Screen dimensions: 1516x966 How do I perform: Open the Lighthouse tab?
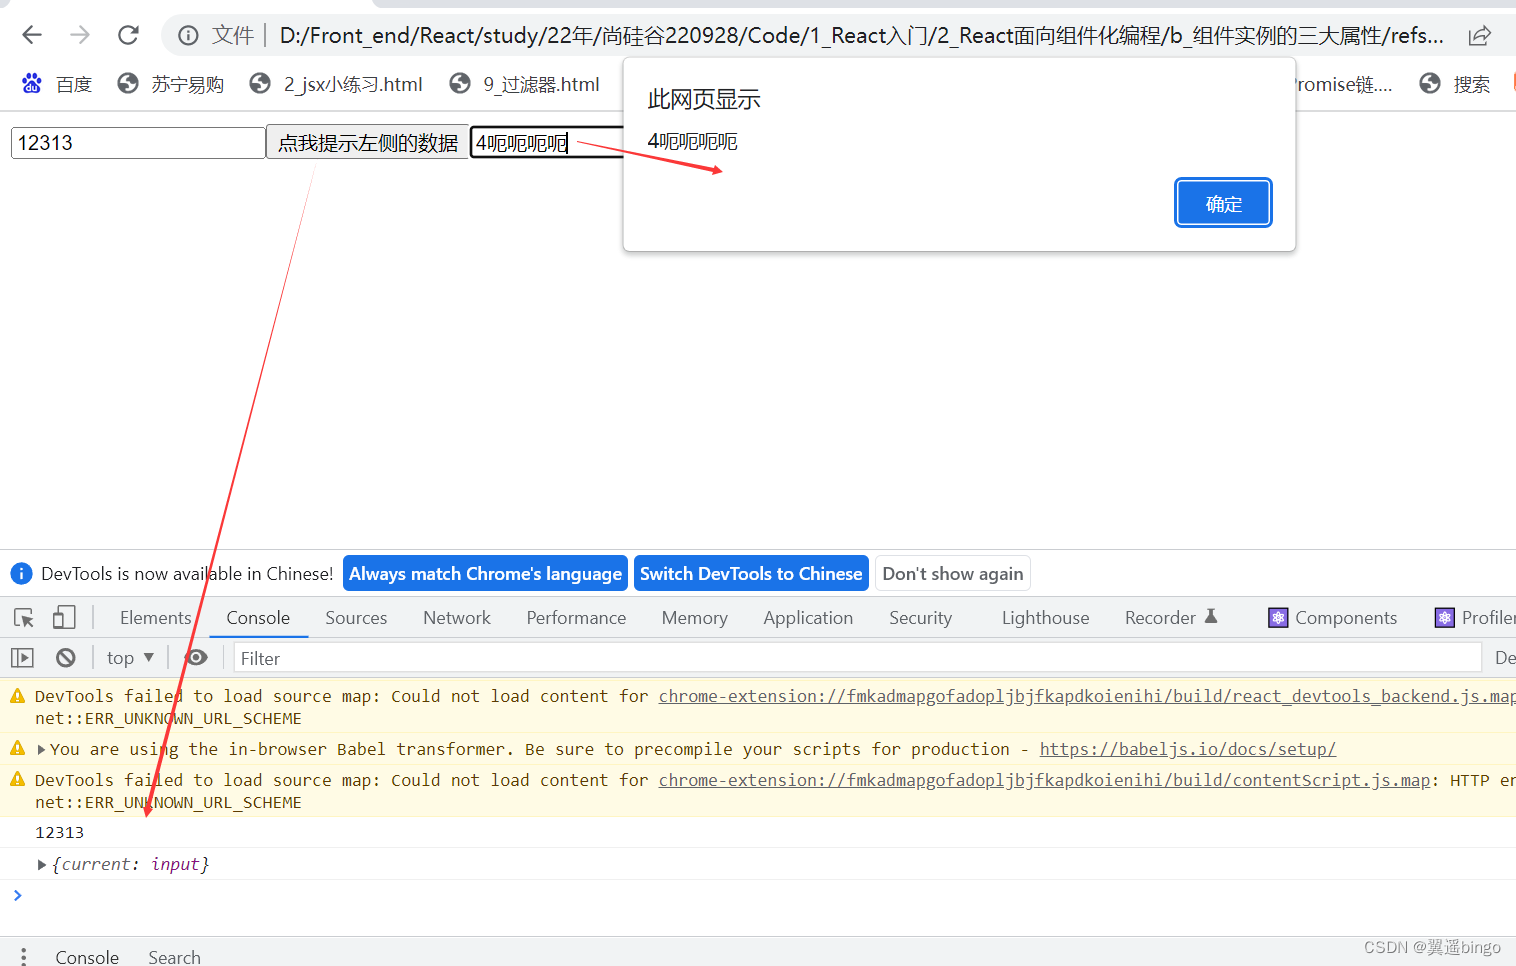click(x=1045, y=618)
